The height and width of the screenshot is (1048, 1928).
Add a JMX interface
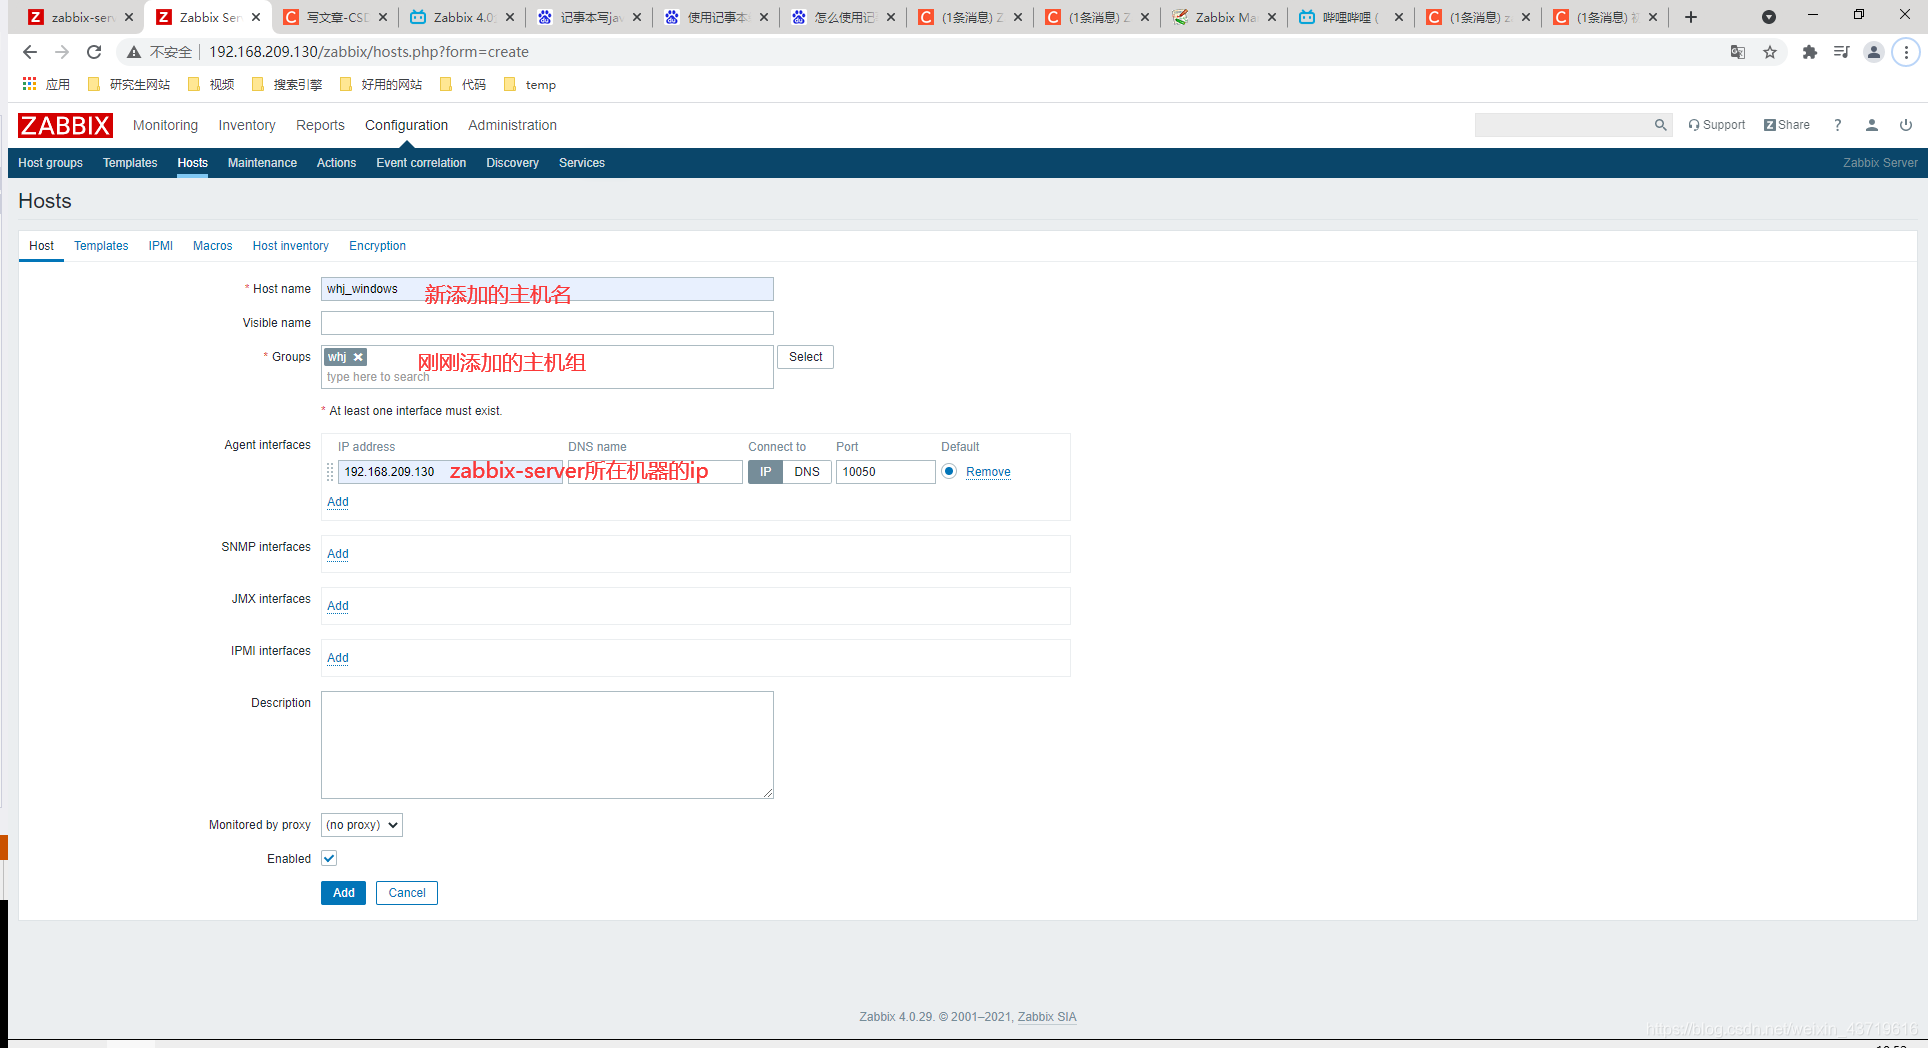coord(338,606)
